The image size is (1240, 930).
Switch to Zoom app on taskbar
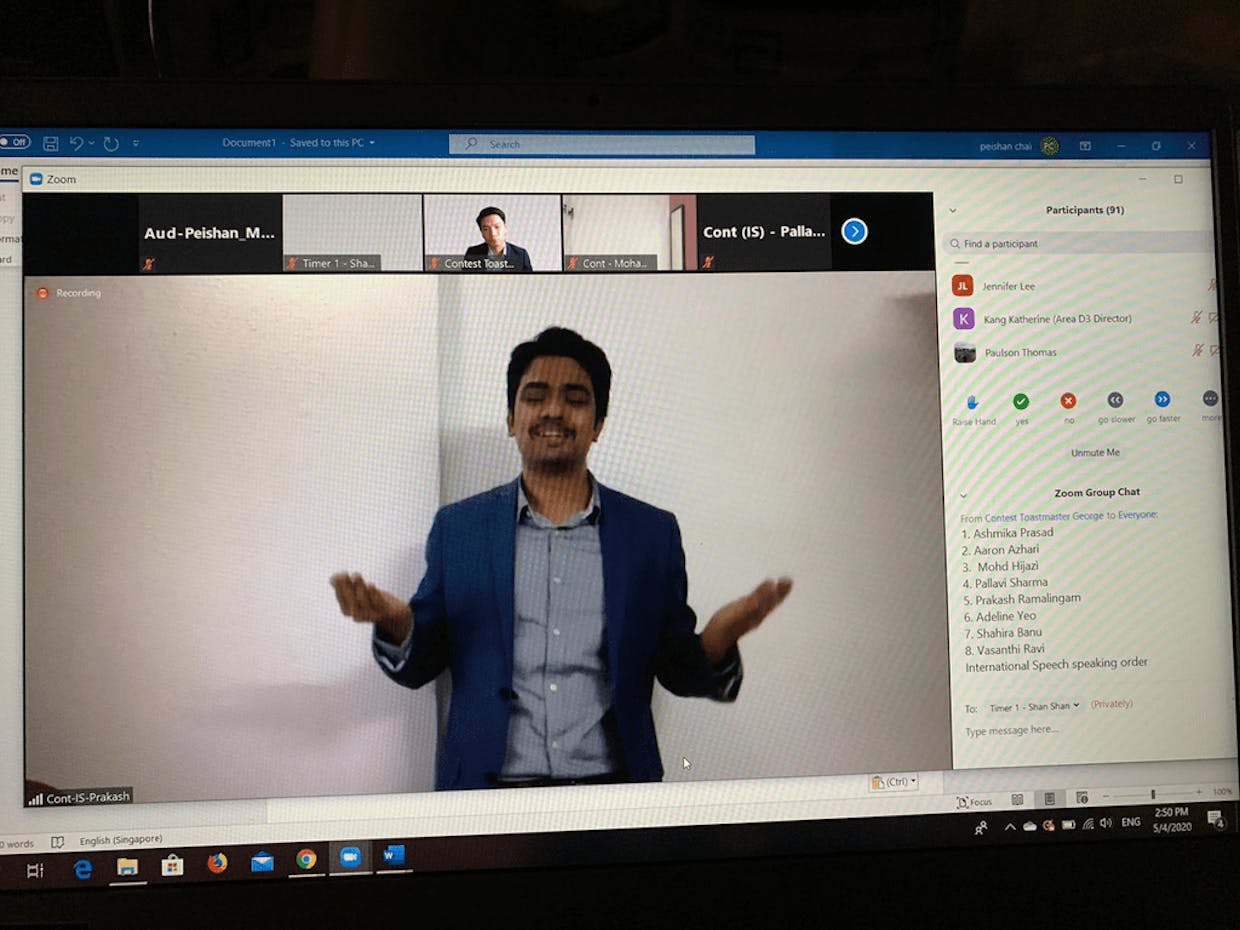click(350, 858)
